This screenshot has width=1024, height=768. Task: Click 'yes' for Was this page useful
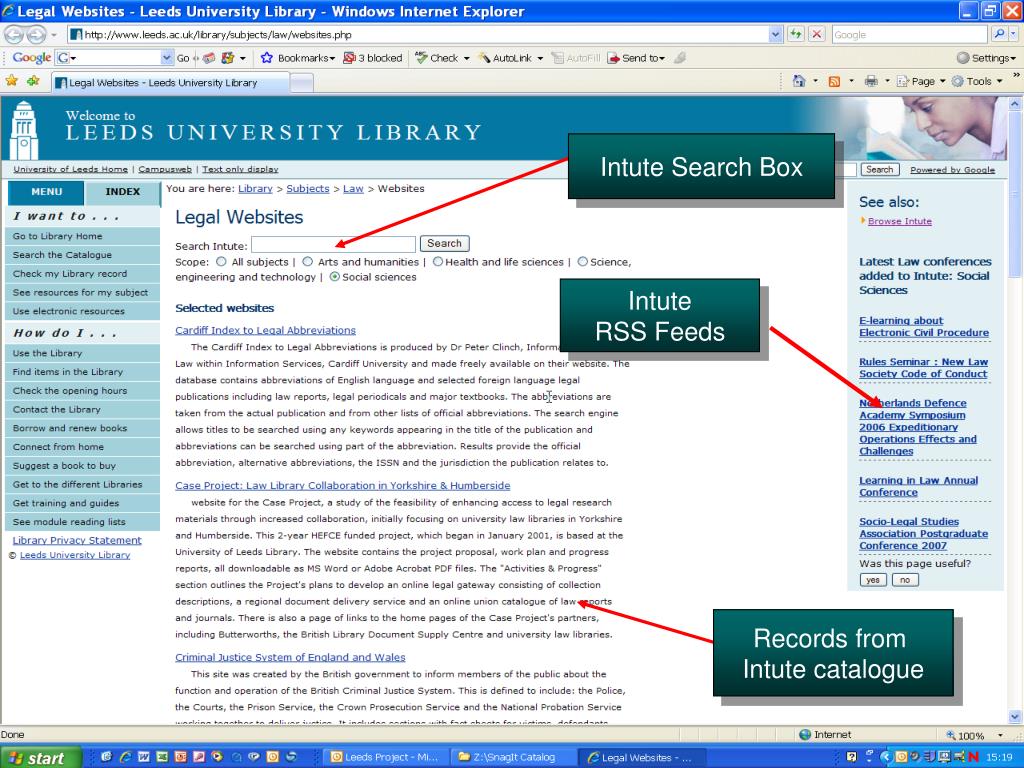(x=873, y=580)
